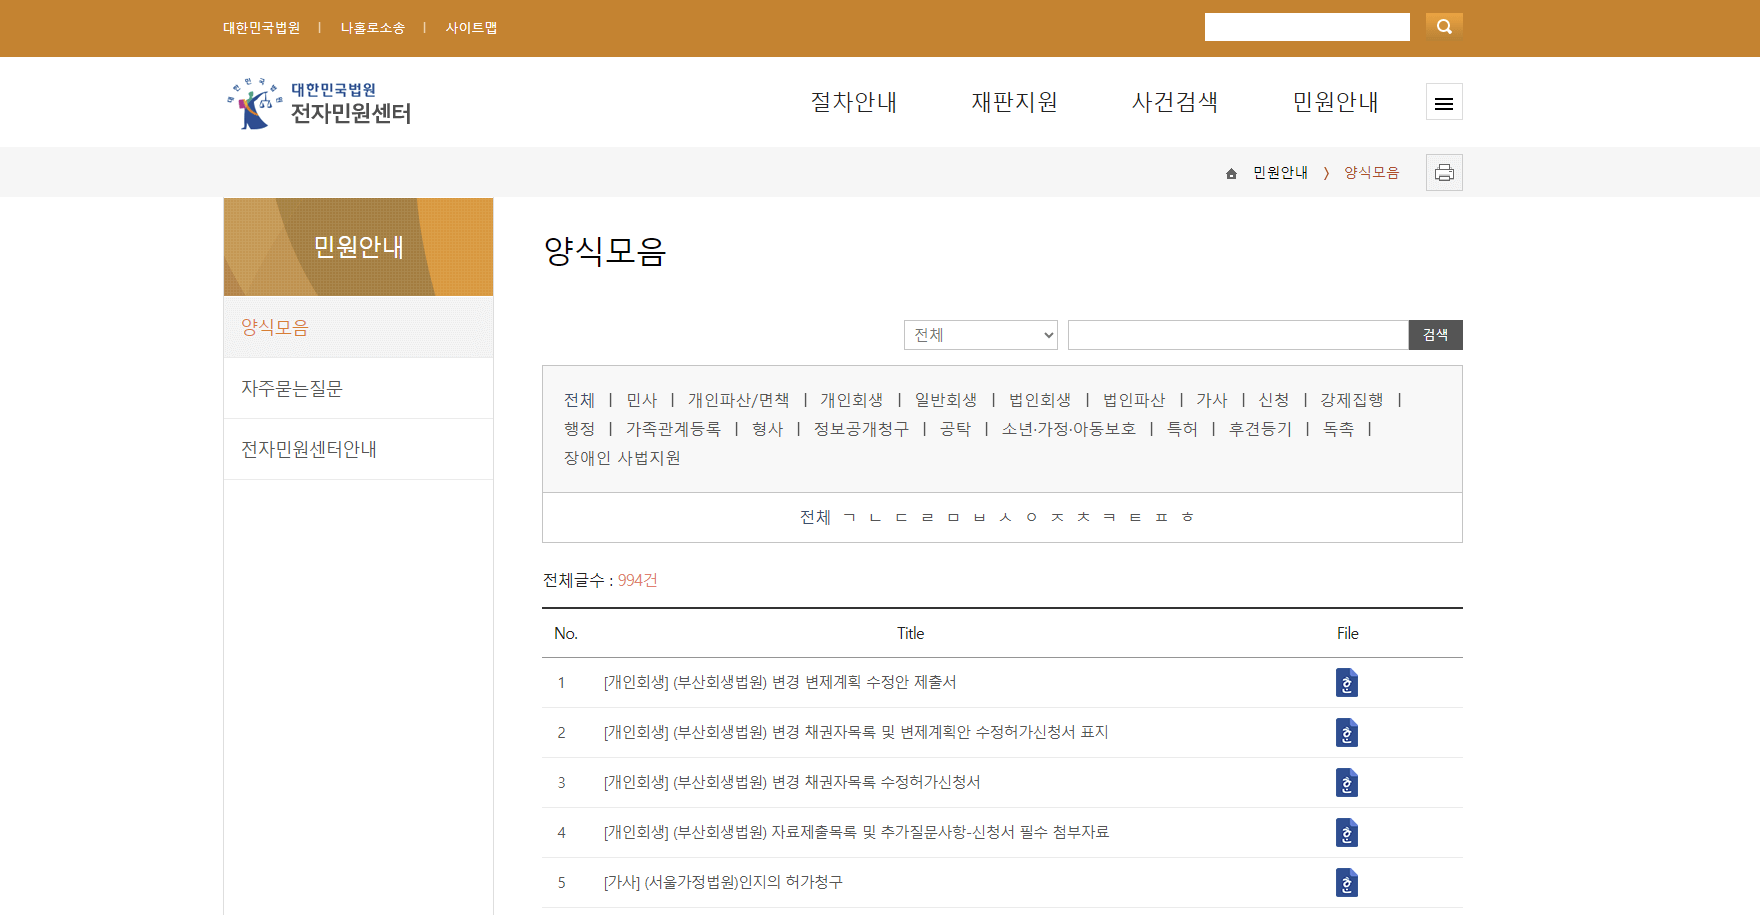This screenshot has height=915, width=1760.
Task: Open the 전체 category dropdown
Action: pyautogui.click(x=980, y=335)
